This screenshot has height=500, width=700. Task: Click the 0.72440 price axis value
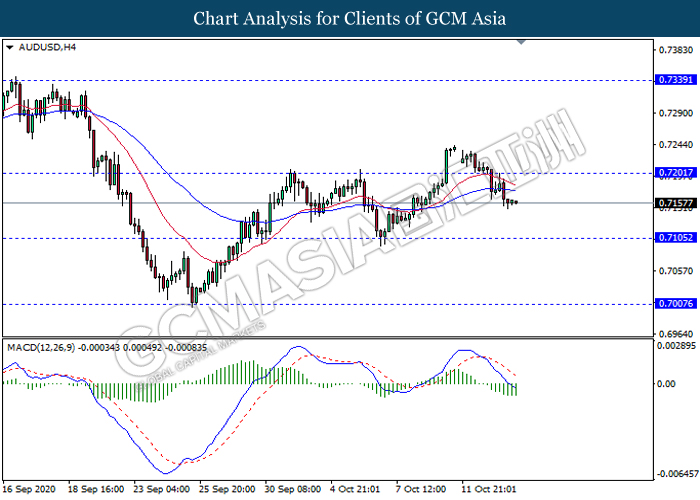click(x=676, y=145)
